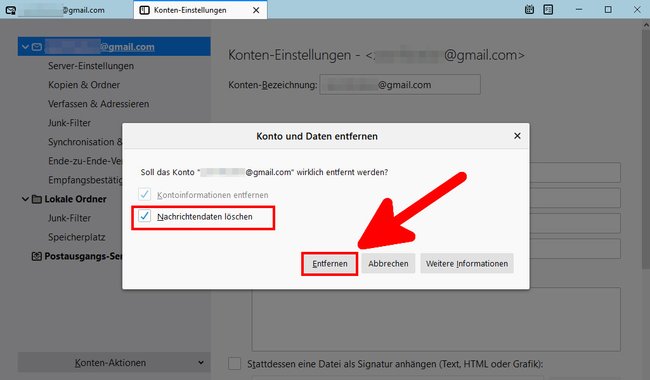Open Speicherplatz settings
This screenshot has height=380, width=650.
pyautogui.click(x=77, y=237)
